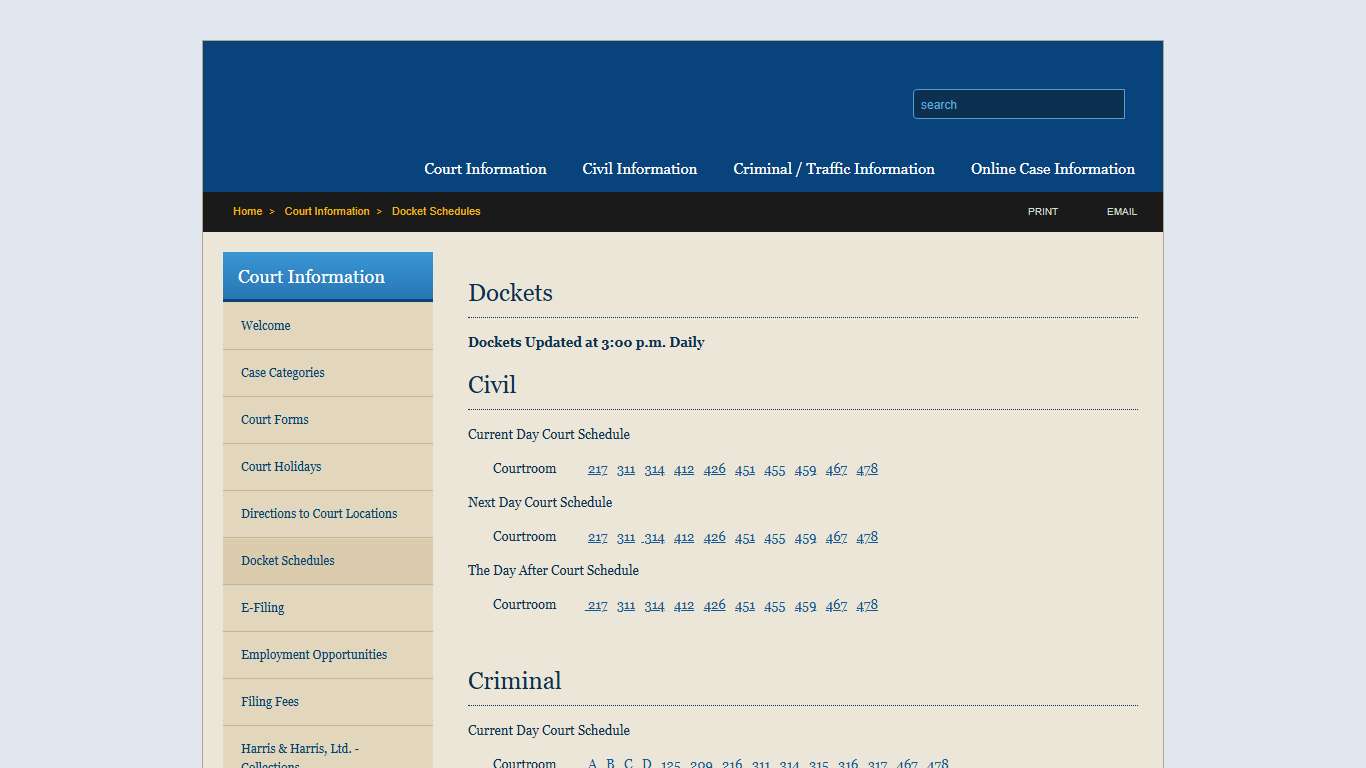1366x768 pixels.
Task: Open Courtroom 217 current day civil schedule
Action: (x=597, y=469)
